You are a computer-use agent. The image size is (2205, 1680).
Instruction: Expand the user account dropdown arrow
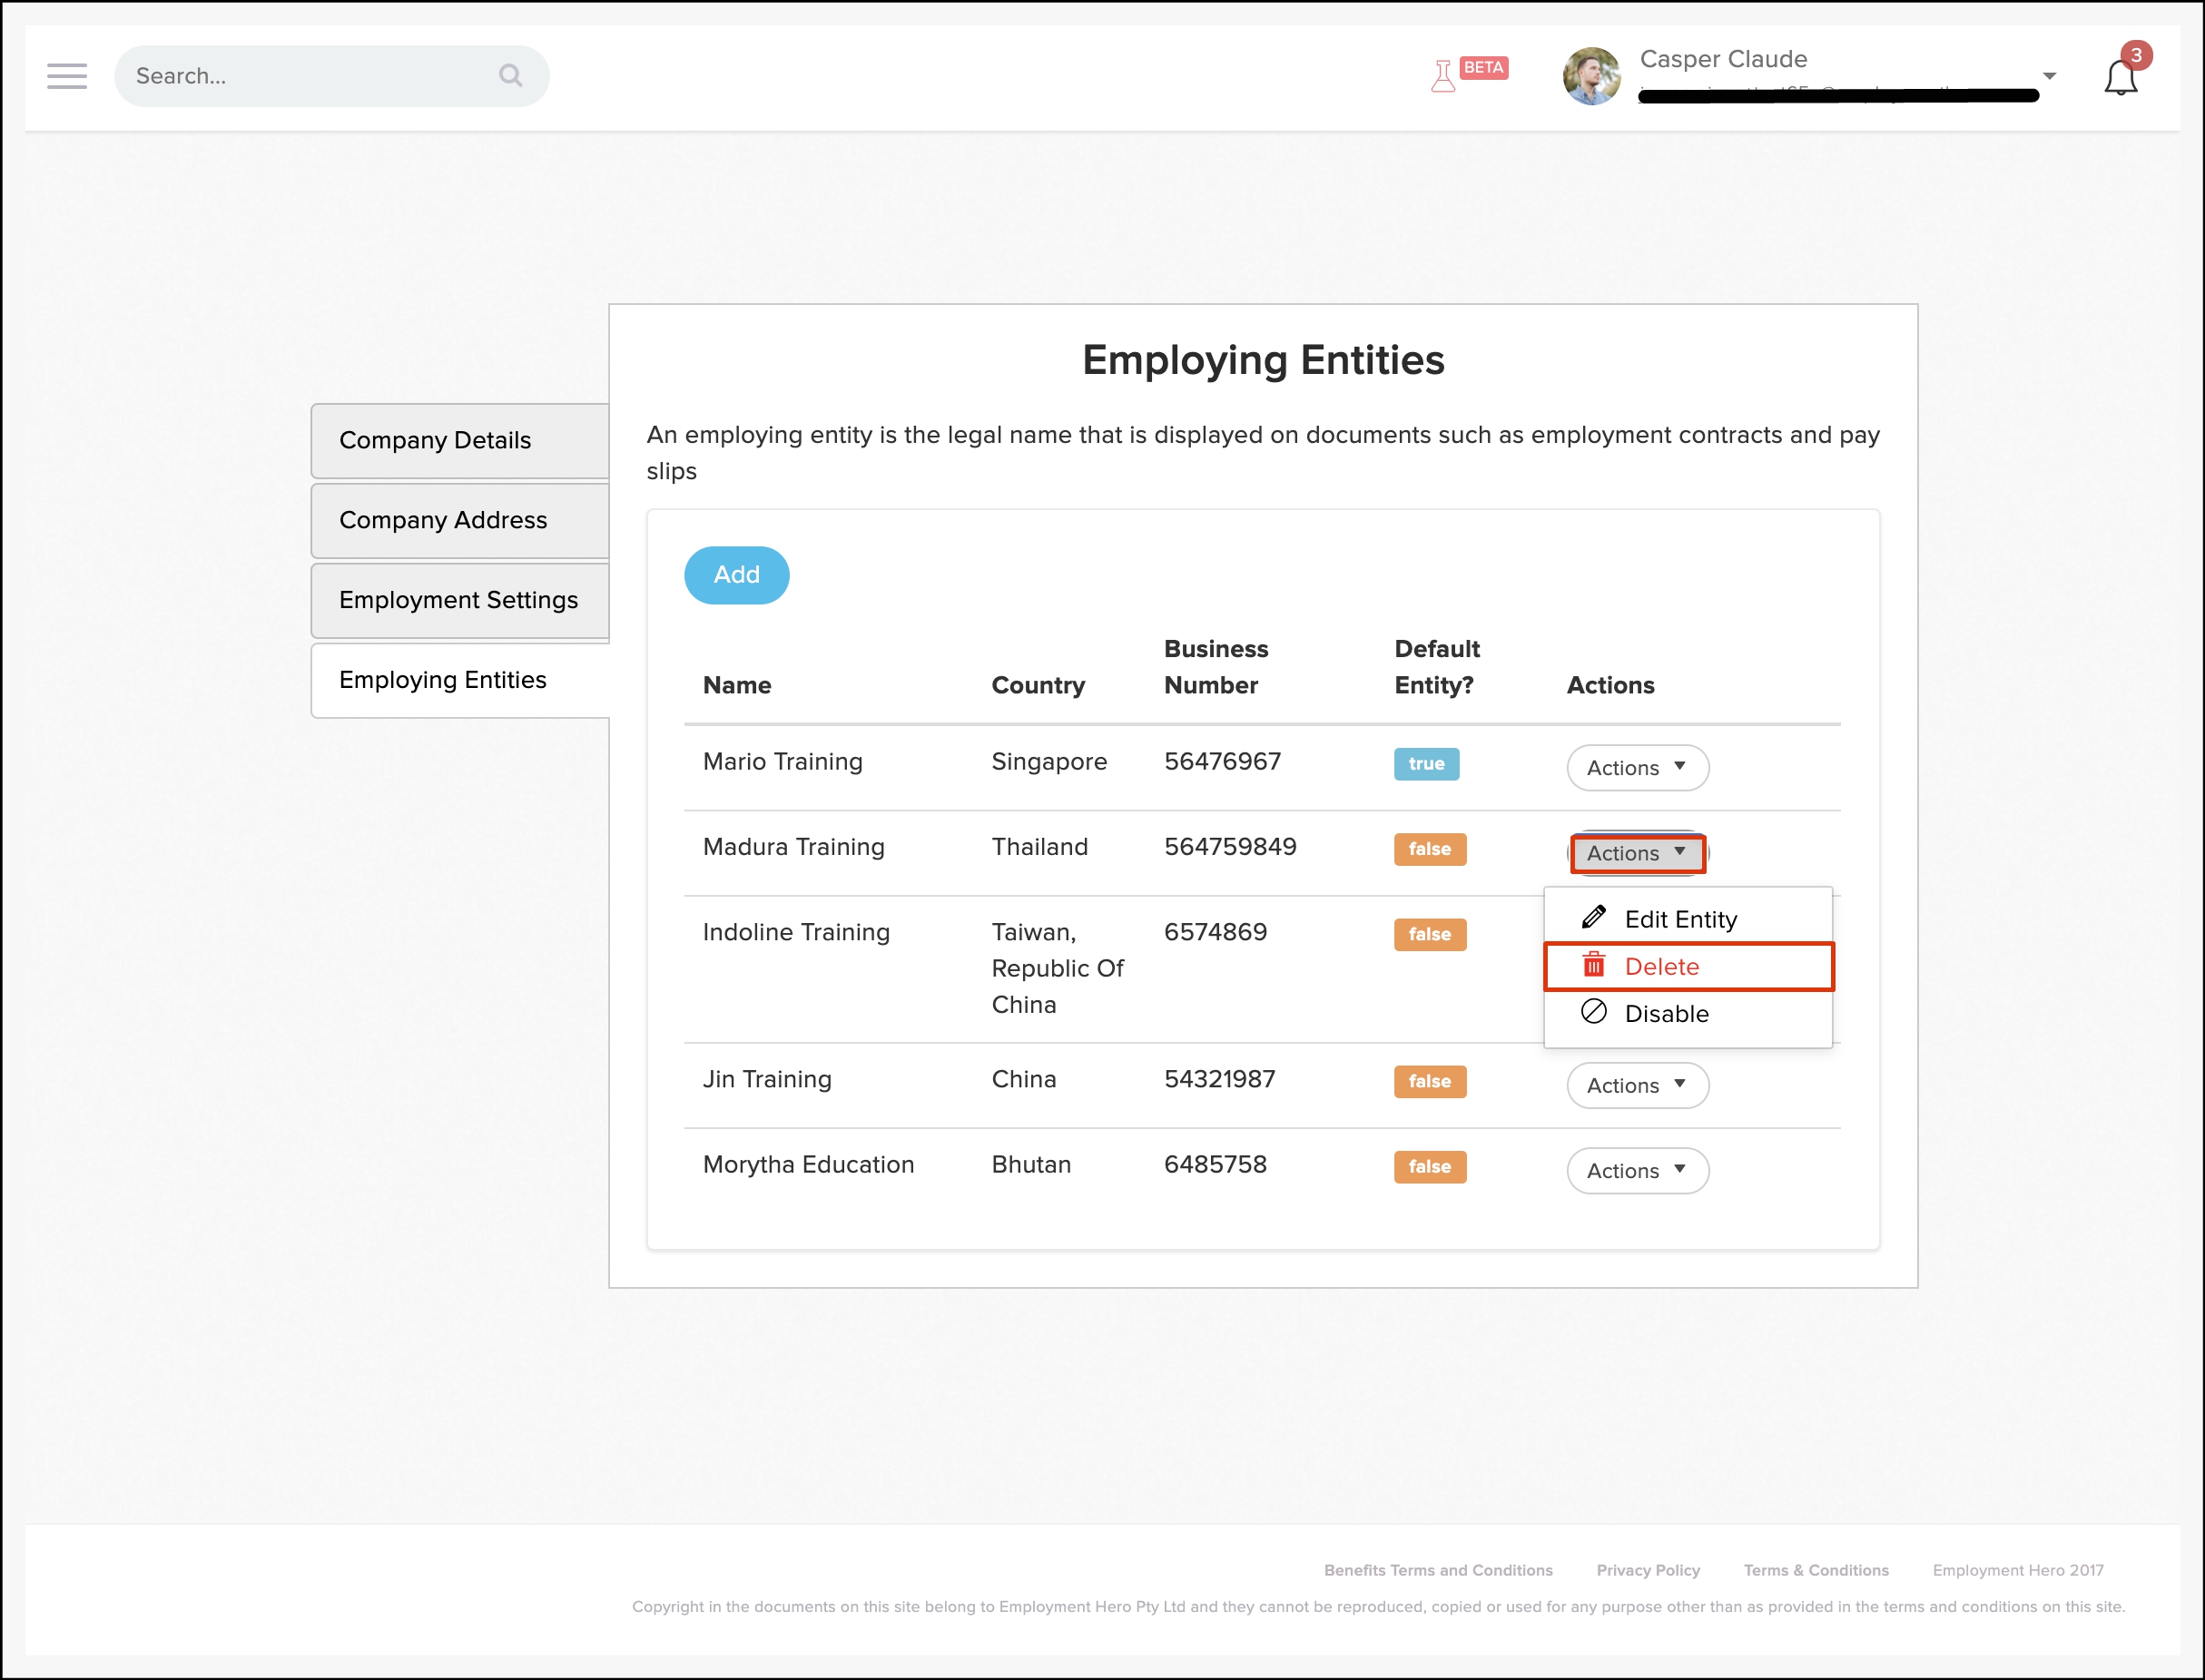click(2049, 76)
